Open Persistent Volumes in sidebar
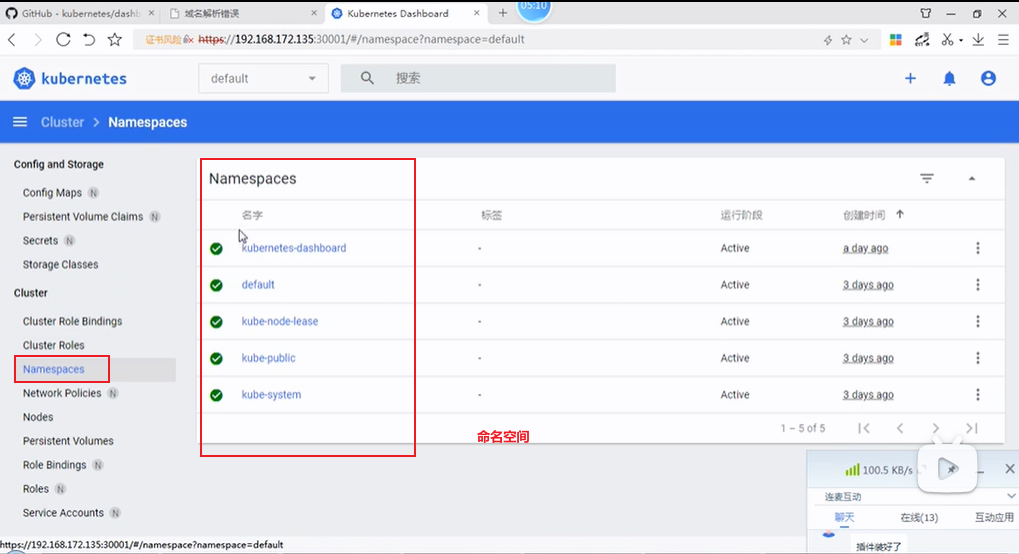This screenshot has height=554, width=1019. [68, 441]
